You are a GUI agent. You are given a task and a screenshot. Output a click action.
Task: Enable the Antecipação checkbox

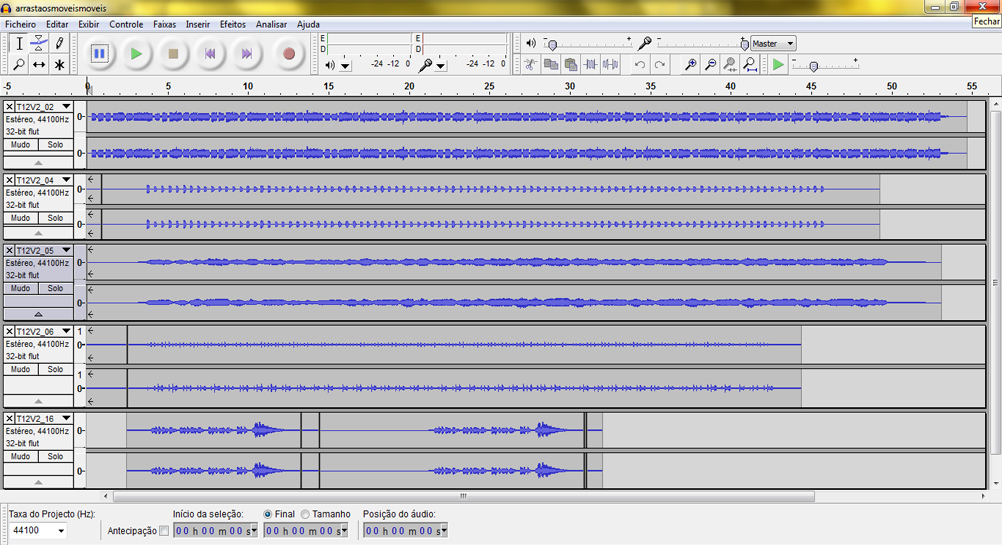click(x=164, y=531)
